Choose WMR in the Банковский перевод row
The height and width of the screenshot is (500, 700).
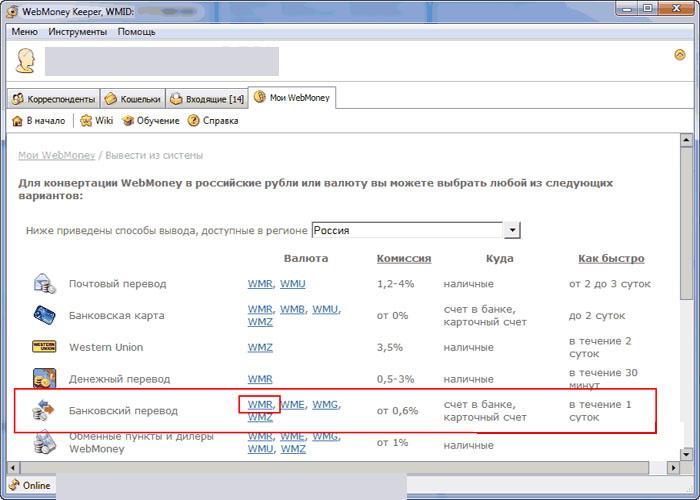(x=260, y=404)
